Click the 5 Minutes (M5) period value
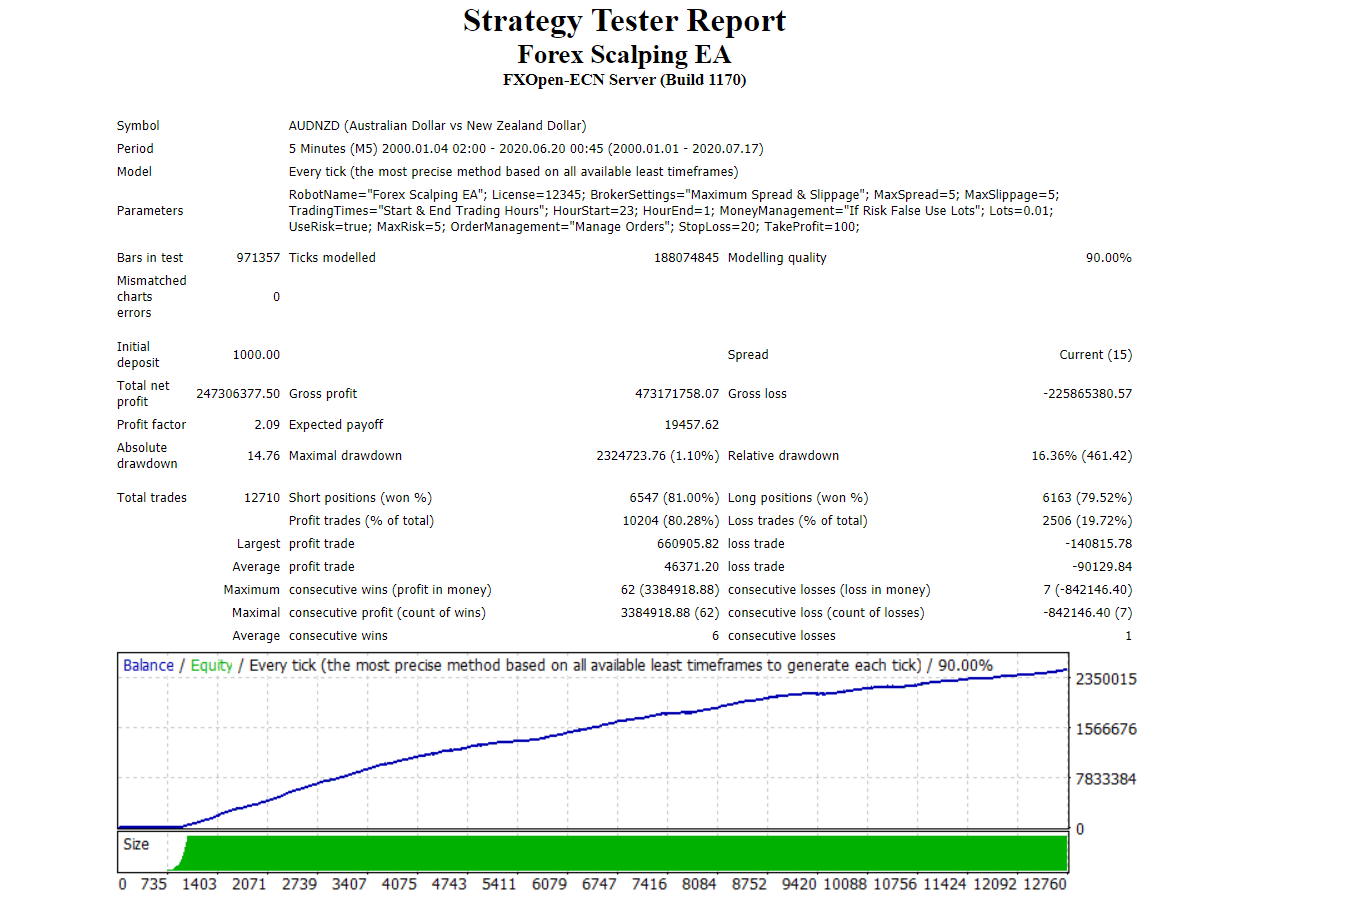Image resolution: width=1367 pixels, height=901 pixels. tap(526, 149)
